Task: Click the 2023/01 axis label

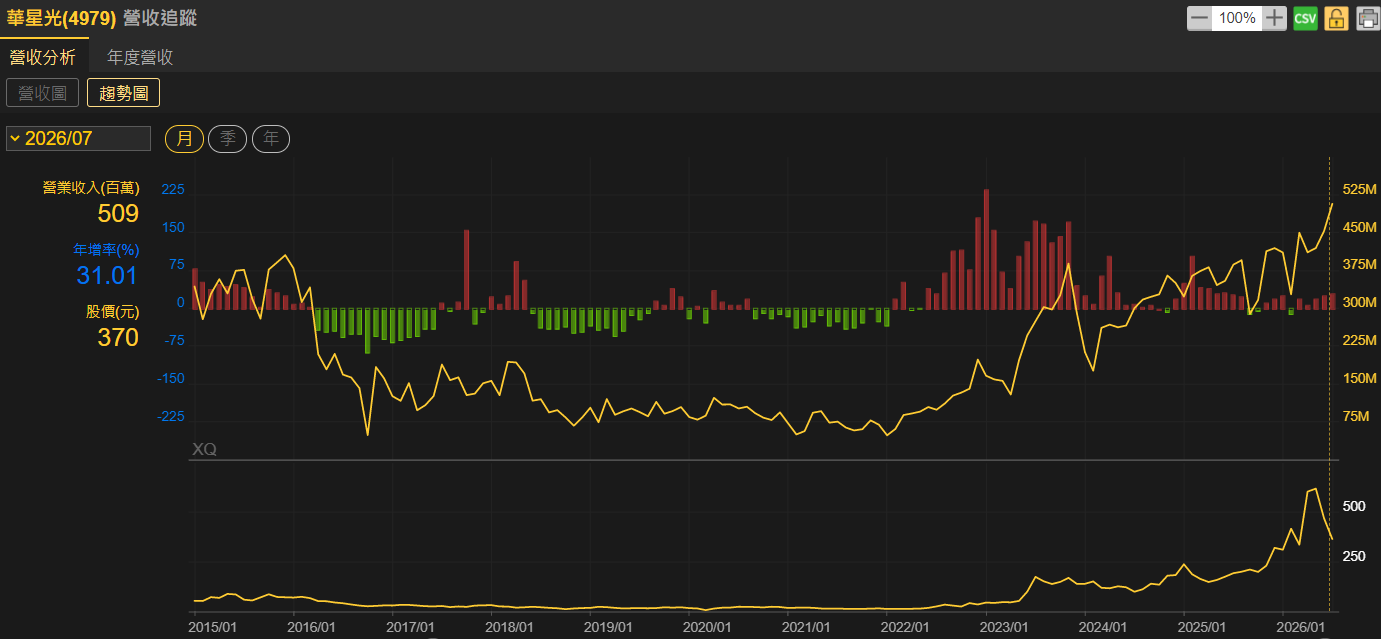Action: pyautogui.click(x=1004, y=627)
